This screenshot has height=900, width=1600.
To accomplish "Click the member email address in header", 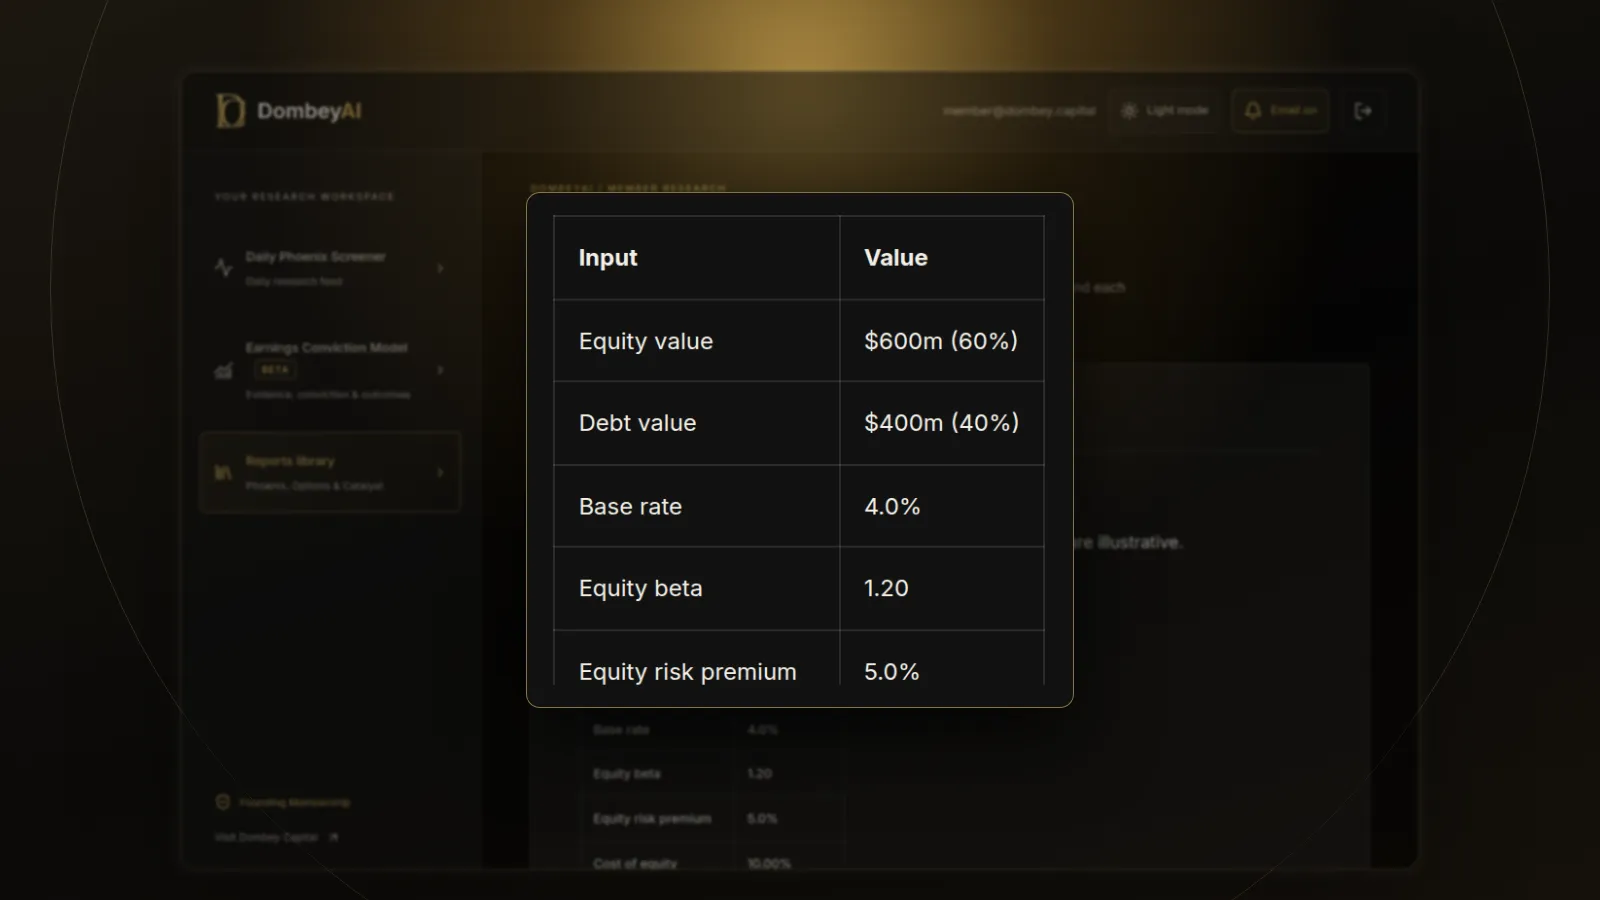I will pos(1019,110).
